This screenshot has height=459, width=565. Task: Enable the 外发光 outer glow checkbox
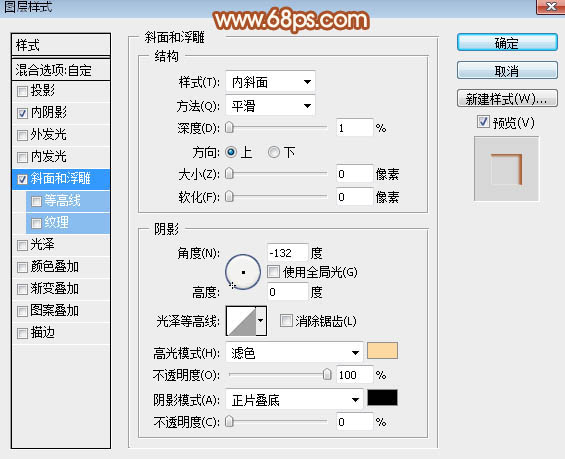pyautogui.click(x=22, y=135)
